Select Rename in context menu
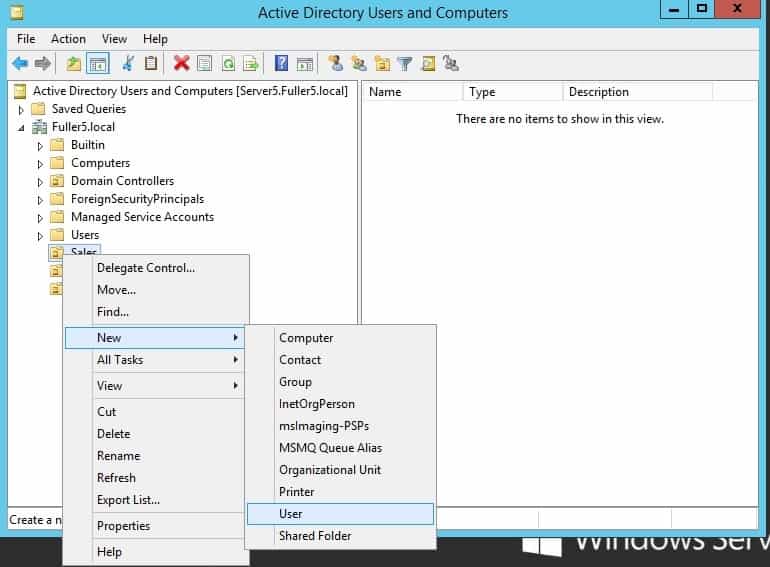Viewport: 770px width, 567px height. point(154,456)
